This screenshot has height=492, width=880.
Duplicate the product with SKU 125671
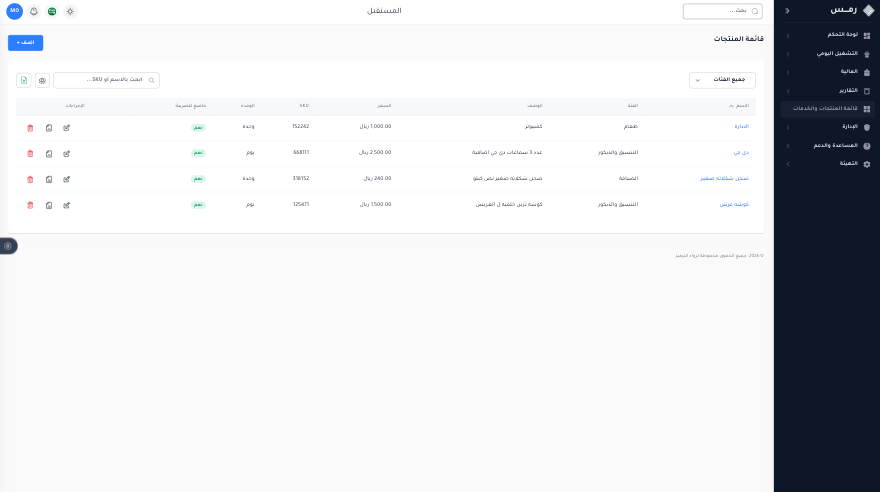49,205
